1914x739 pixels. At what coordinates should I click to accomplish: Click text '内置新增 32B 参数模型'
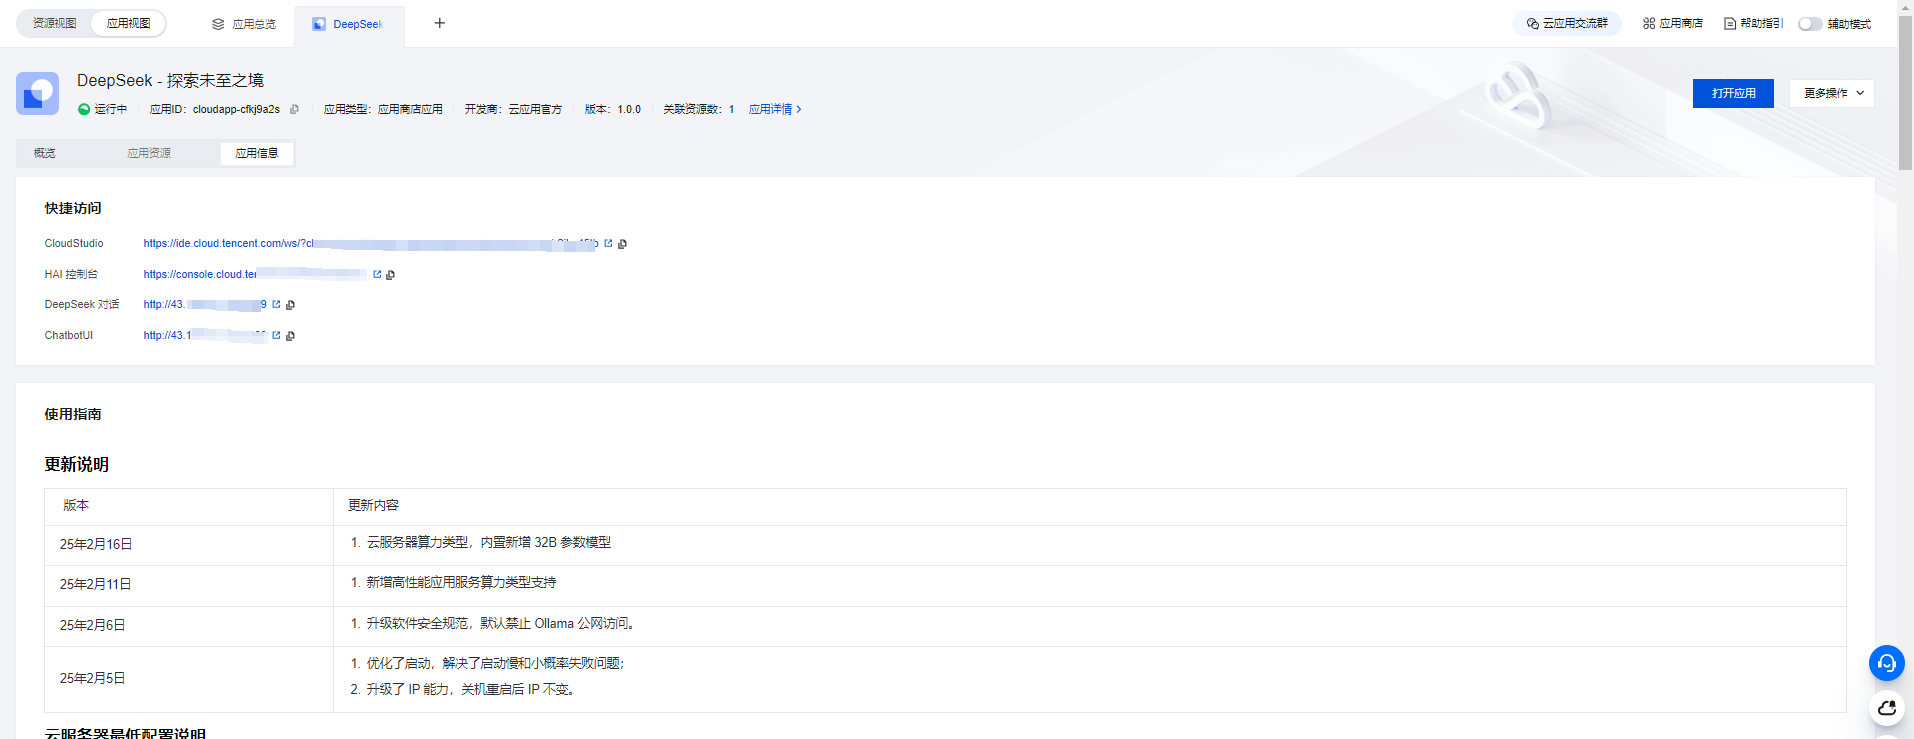546,542
